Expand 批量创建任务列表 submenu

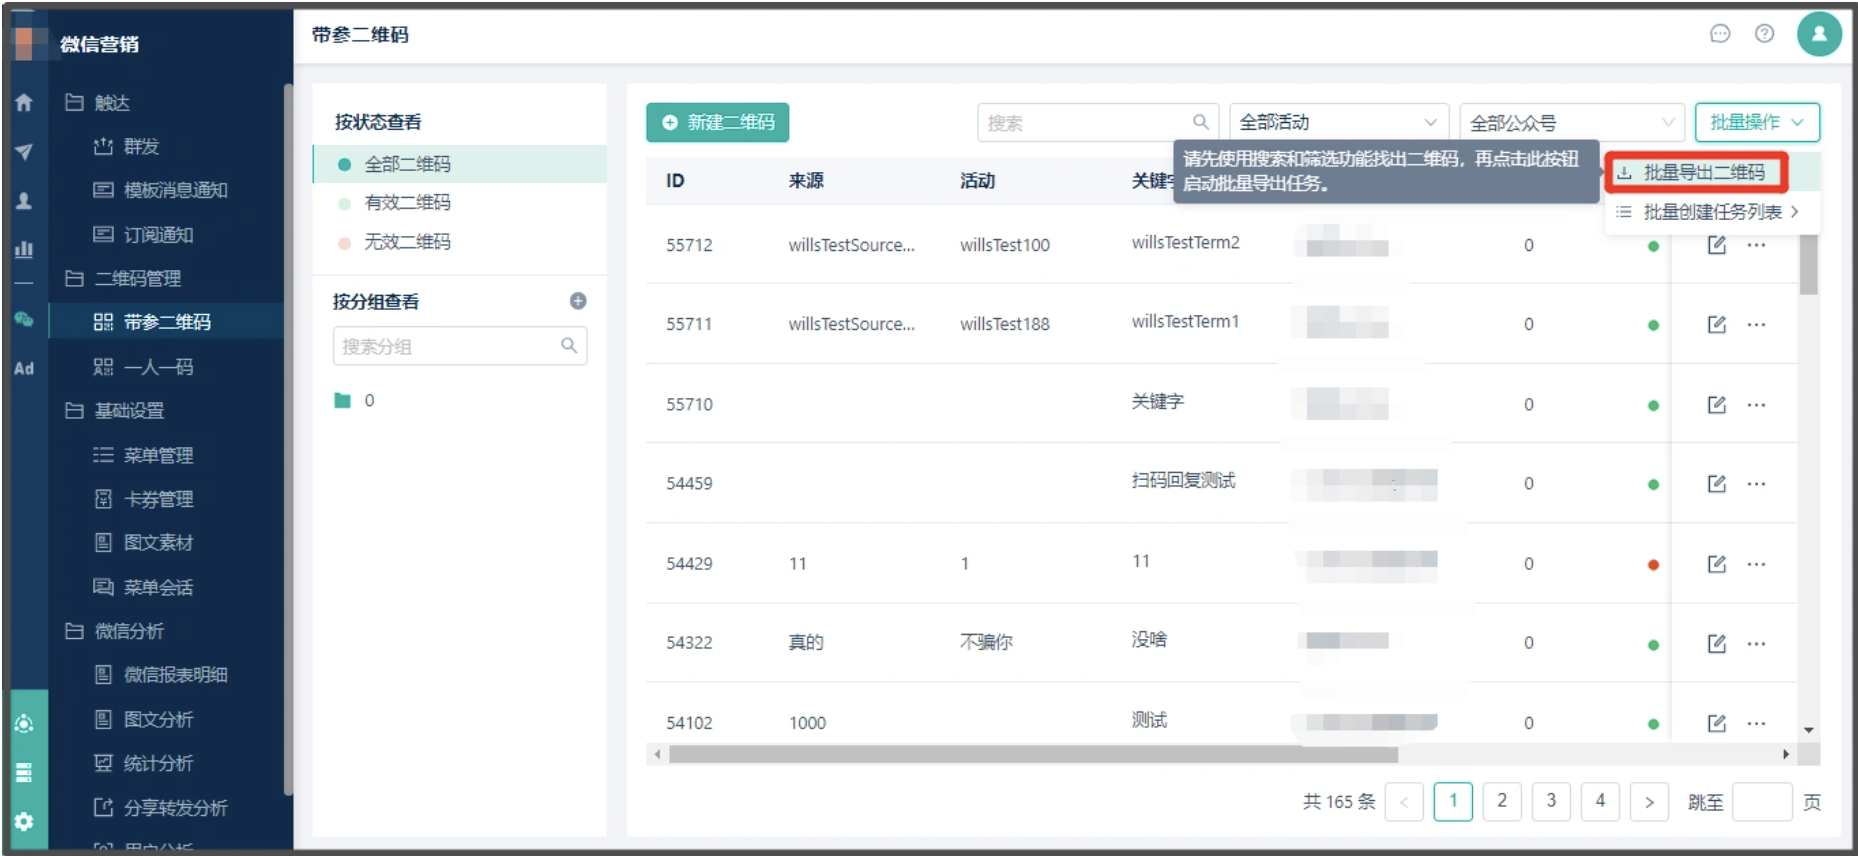point(1711,212)
